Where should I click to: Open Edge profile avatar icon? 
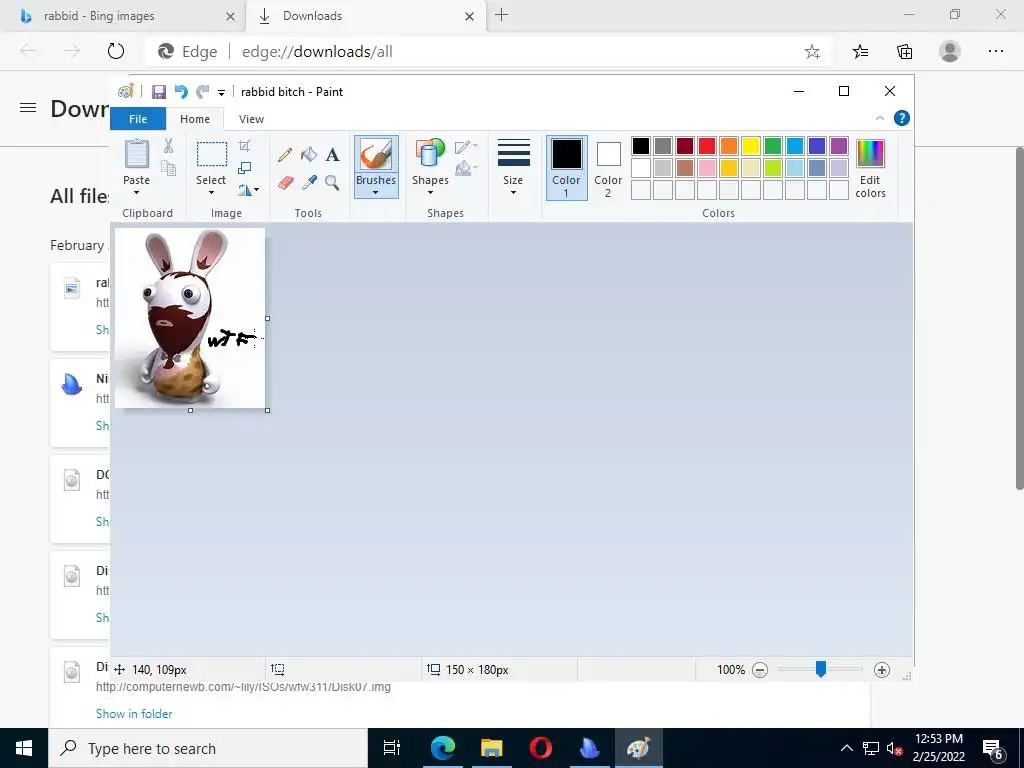950,51
